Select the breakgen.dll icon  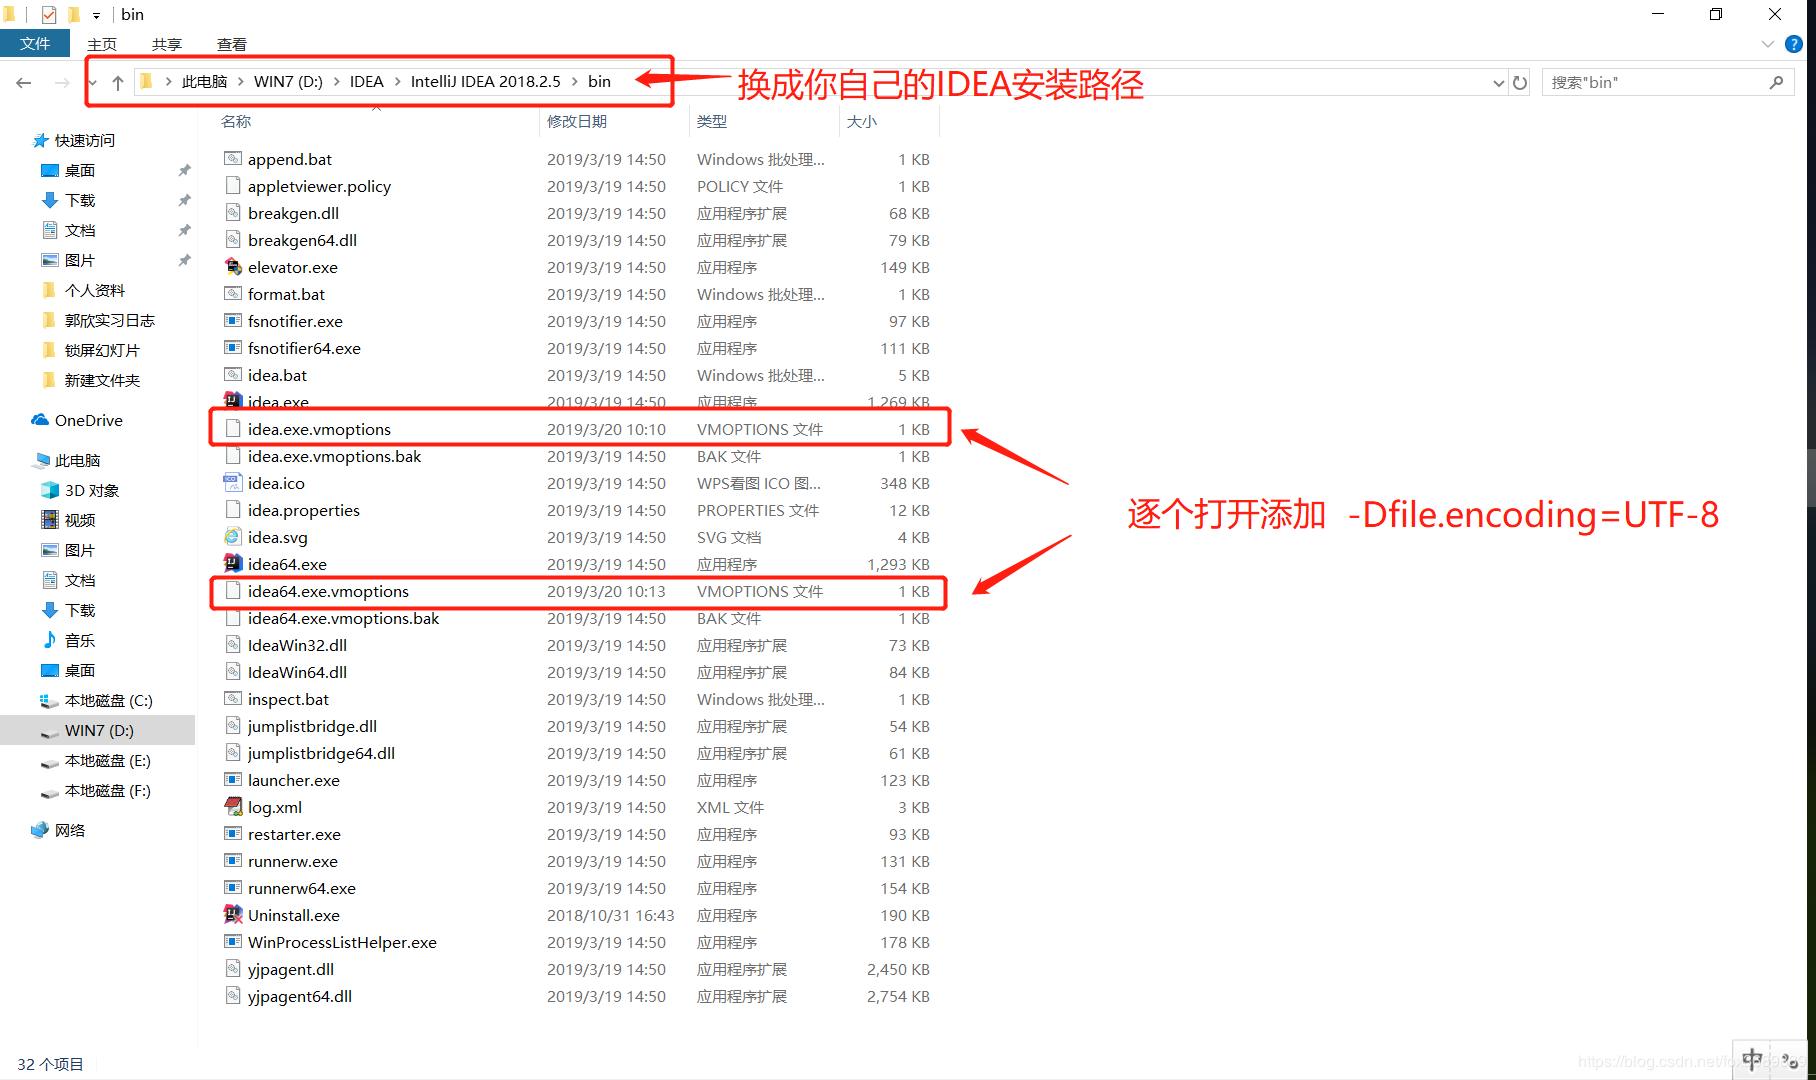(233, 212)
